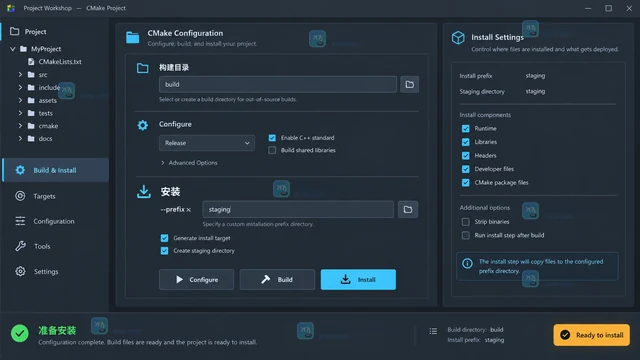Image resolution: width=640 pixels, height=360 pixels.
Task: Click the Targets bullseye icon
Action: (x=20, y=196)
